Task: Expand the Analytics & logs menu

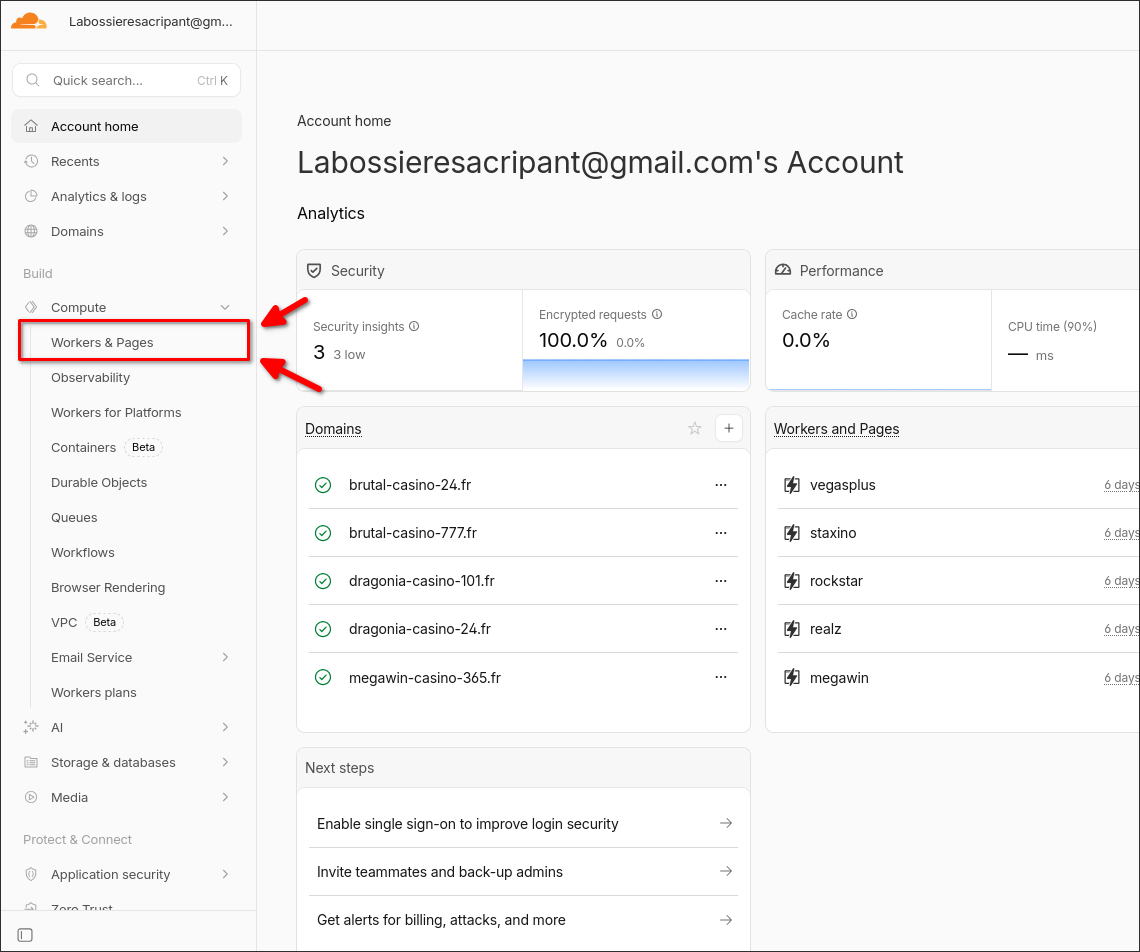Action: coord(225,196)
